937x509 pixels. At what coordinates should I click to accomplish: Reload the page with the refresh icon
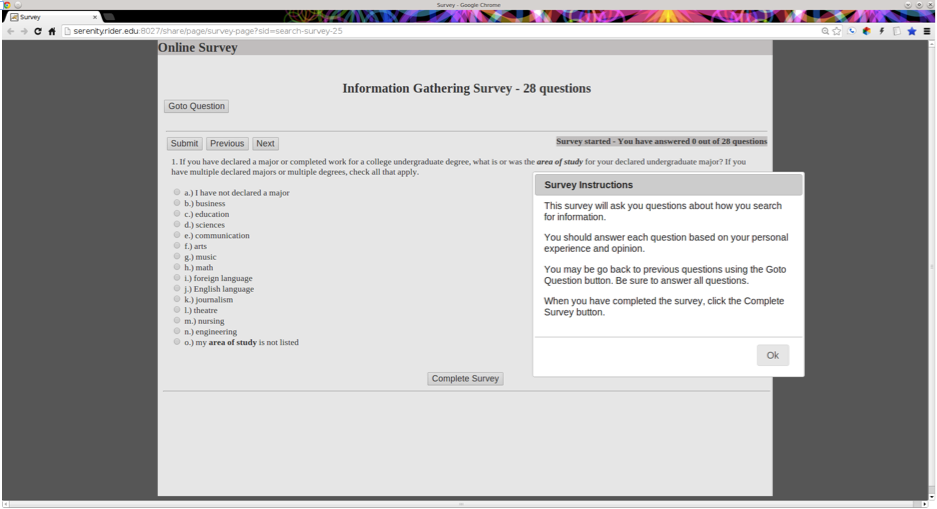38,31
